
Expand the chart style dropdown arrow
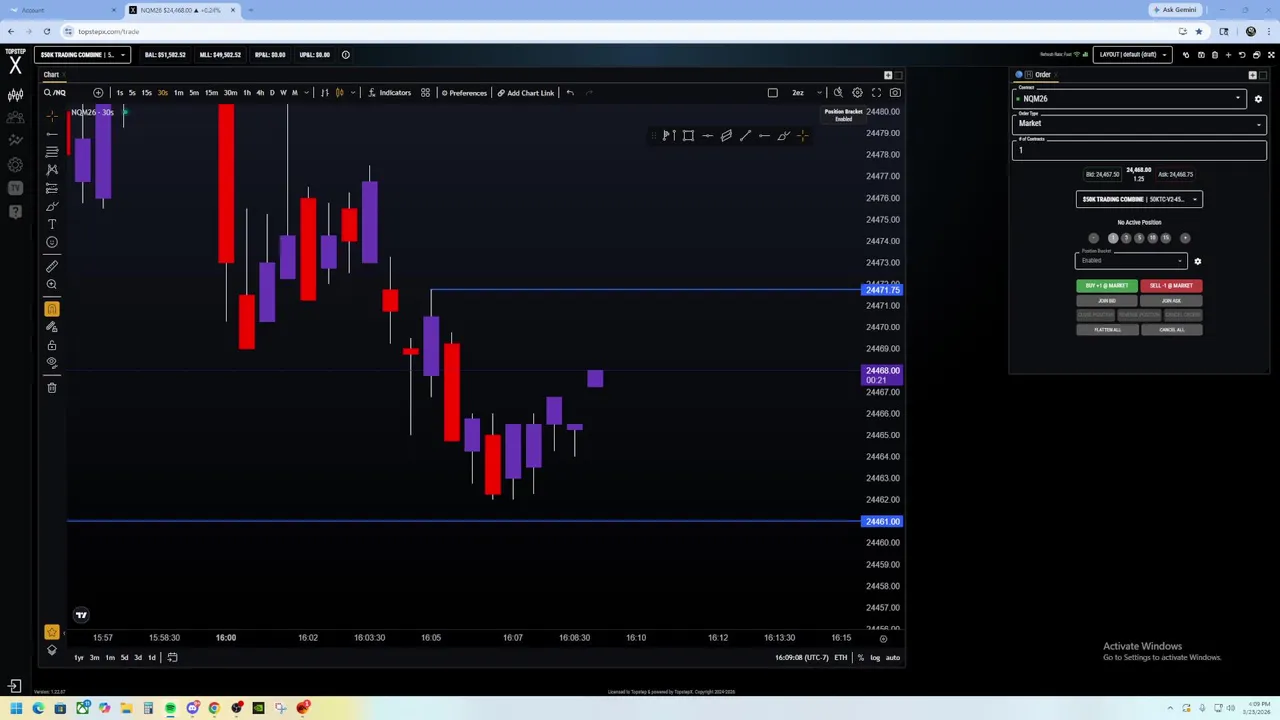pos(352,93)
